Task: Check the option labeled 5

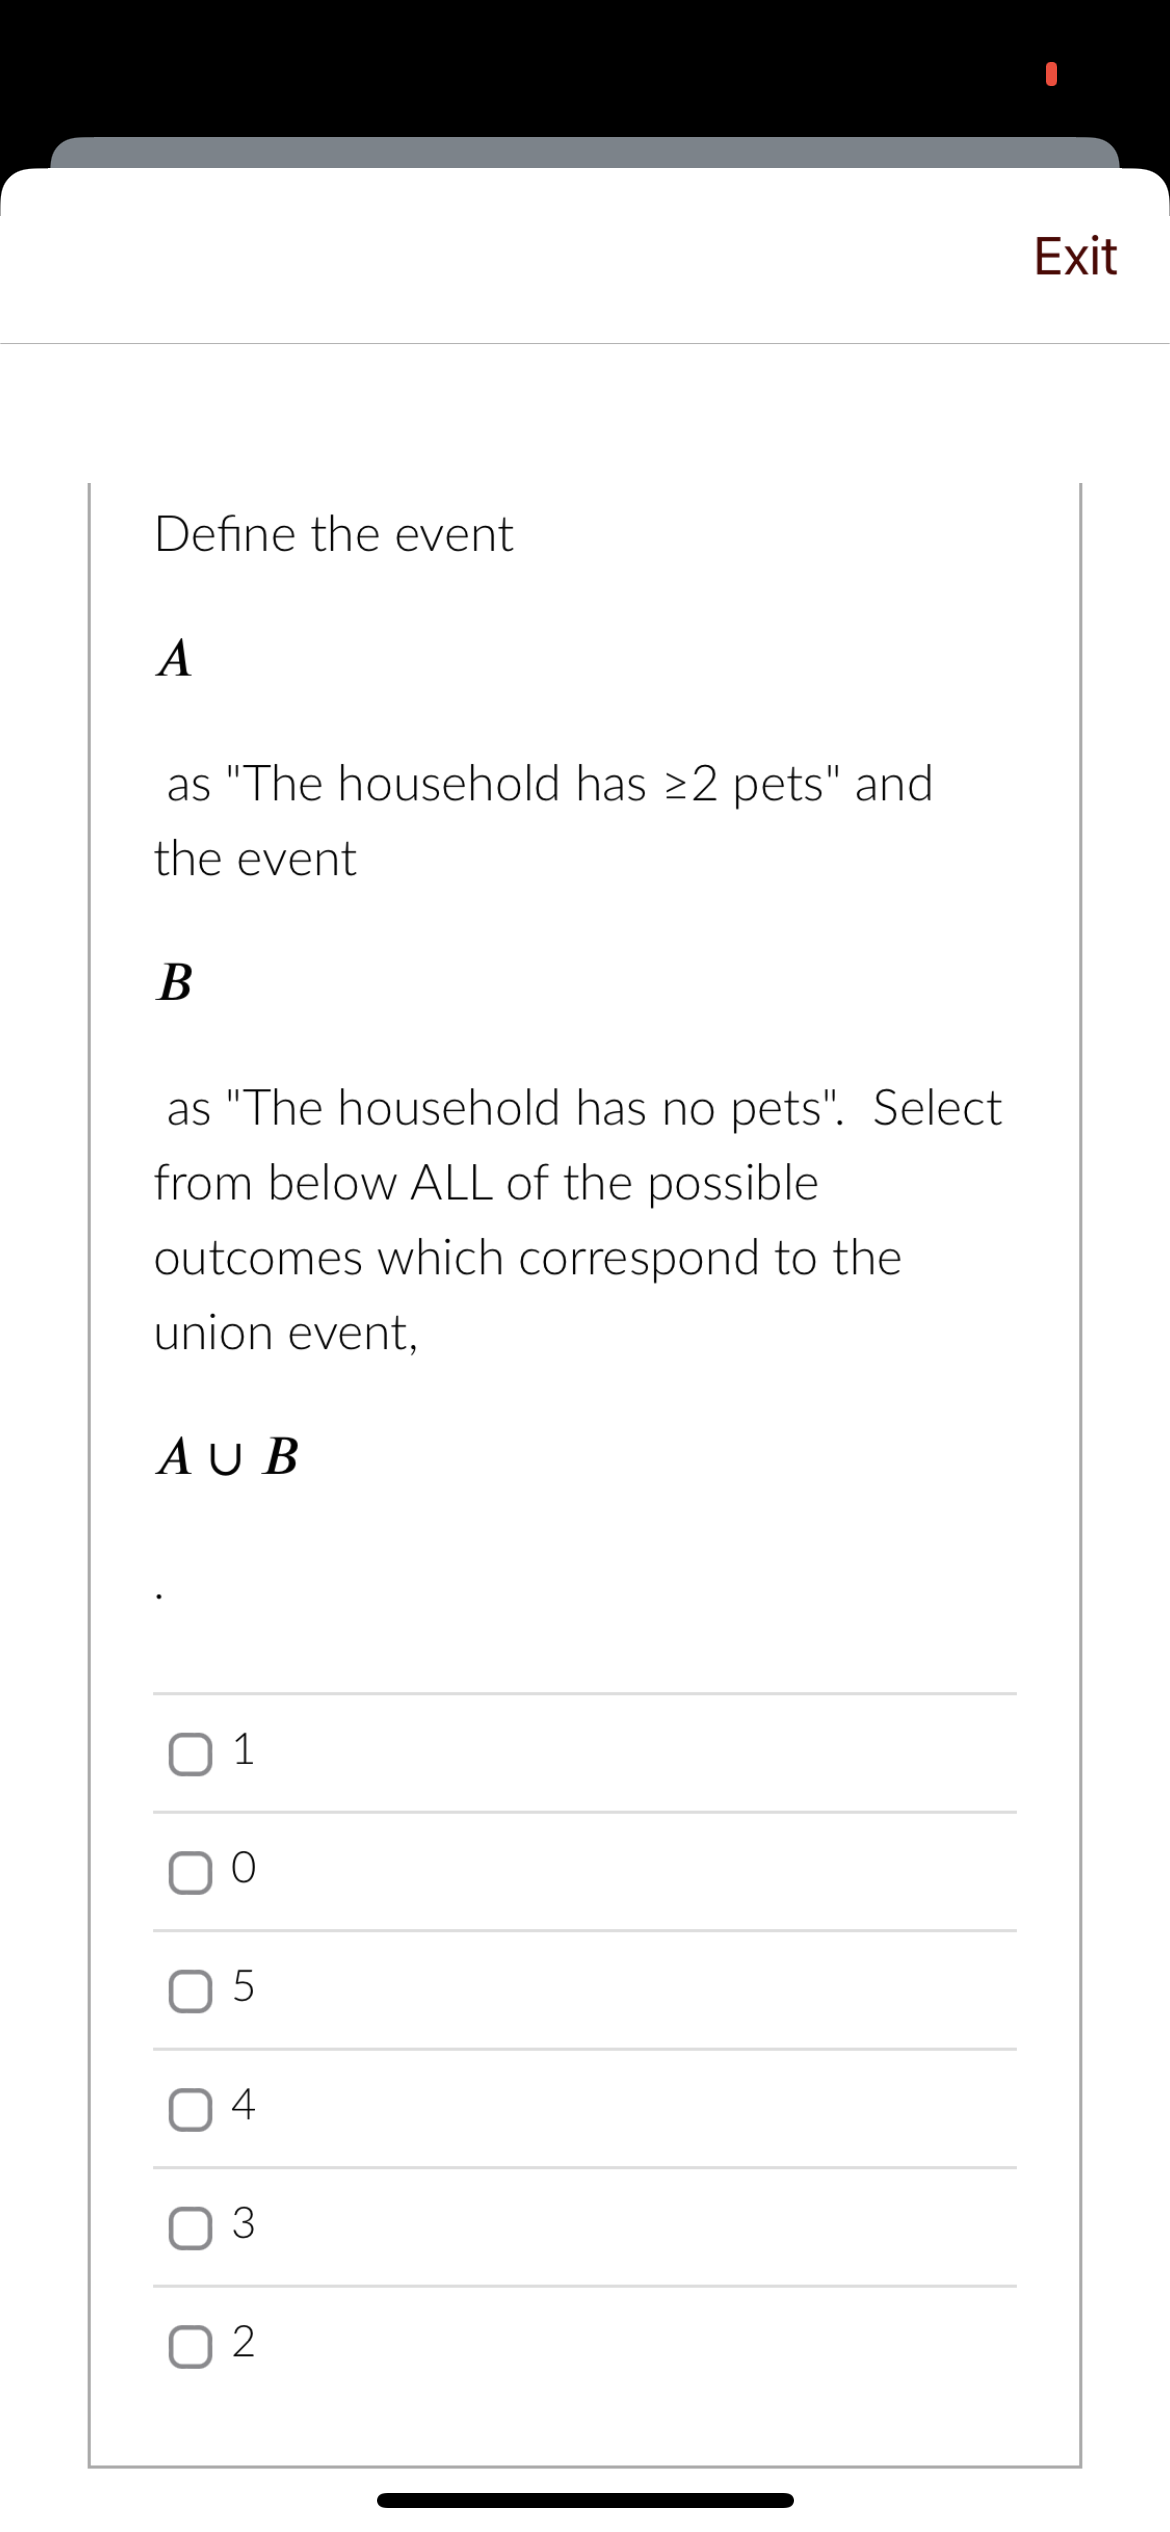Action: 188,1986
